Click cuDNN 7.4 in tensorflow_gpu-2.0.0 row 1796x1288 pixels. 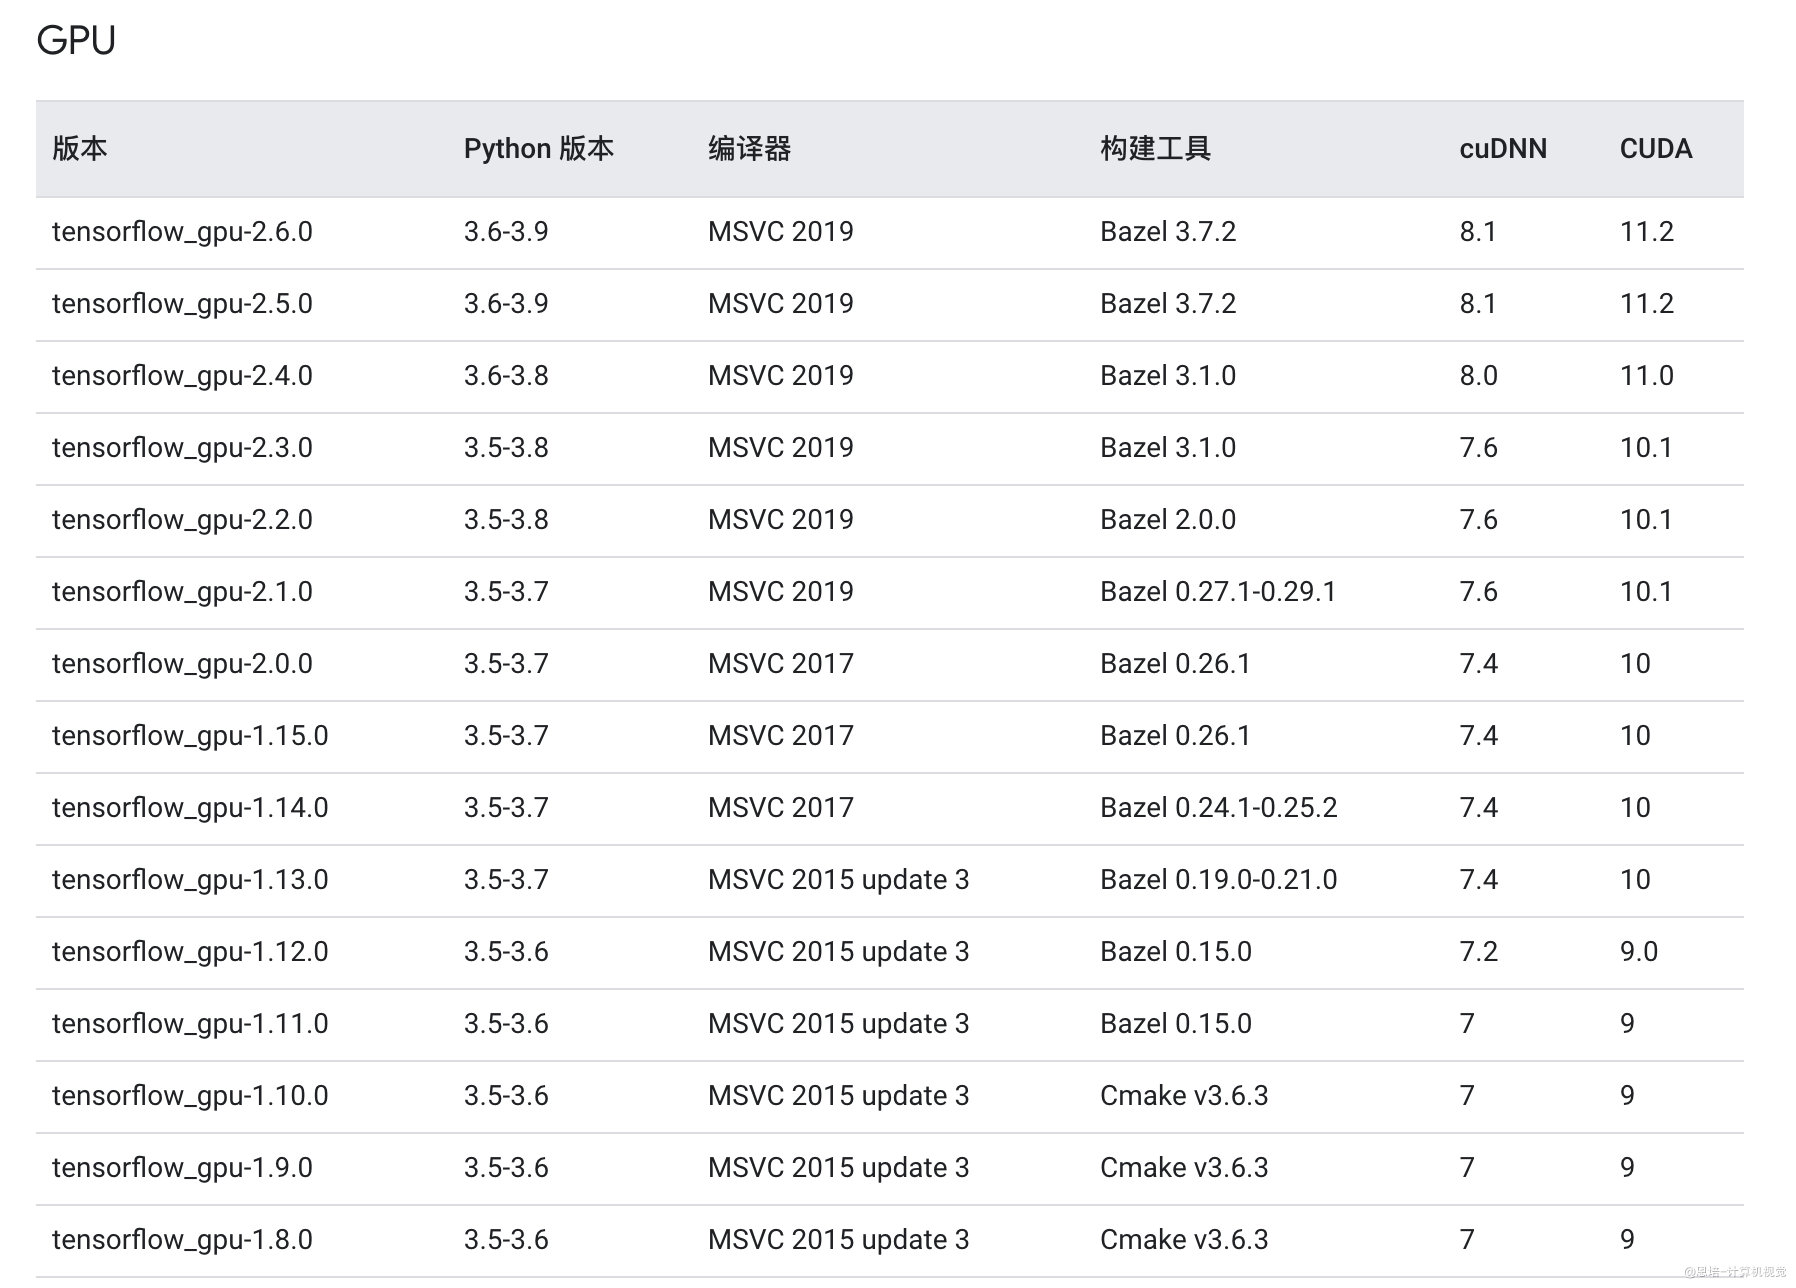point(1478,664)
